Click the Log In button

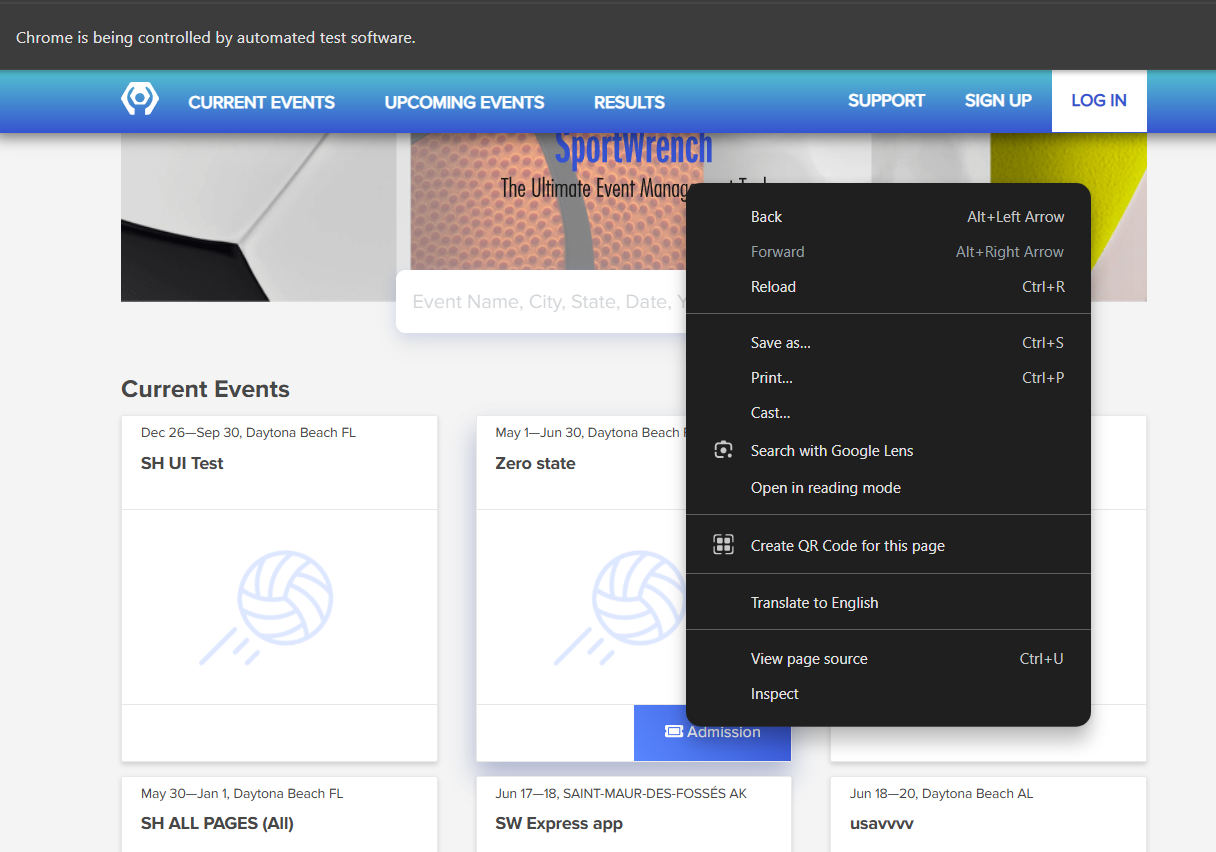point(1099,101)
